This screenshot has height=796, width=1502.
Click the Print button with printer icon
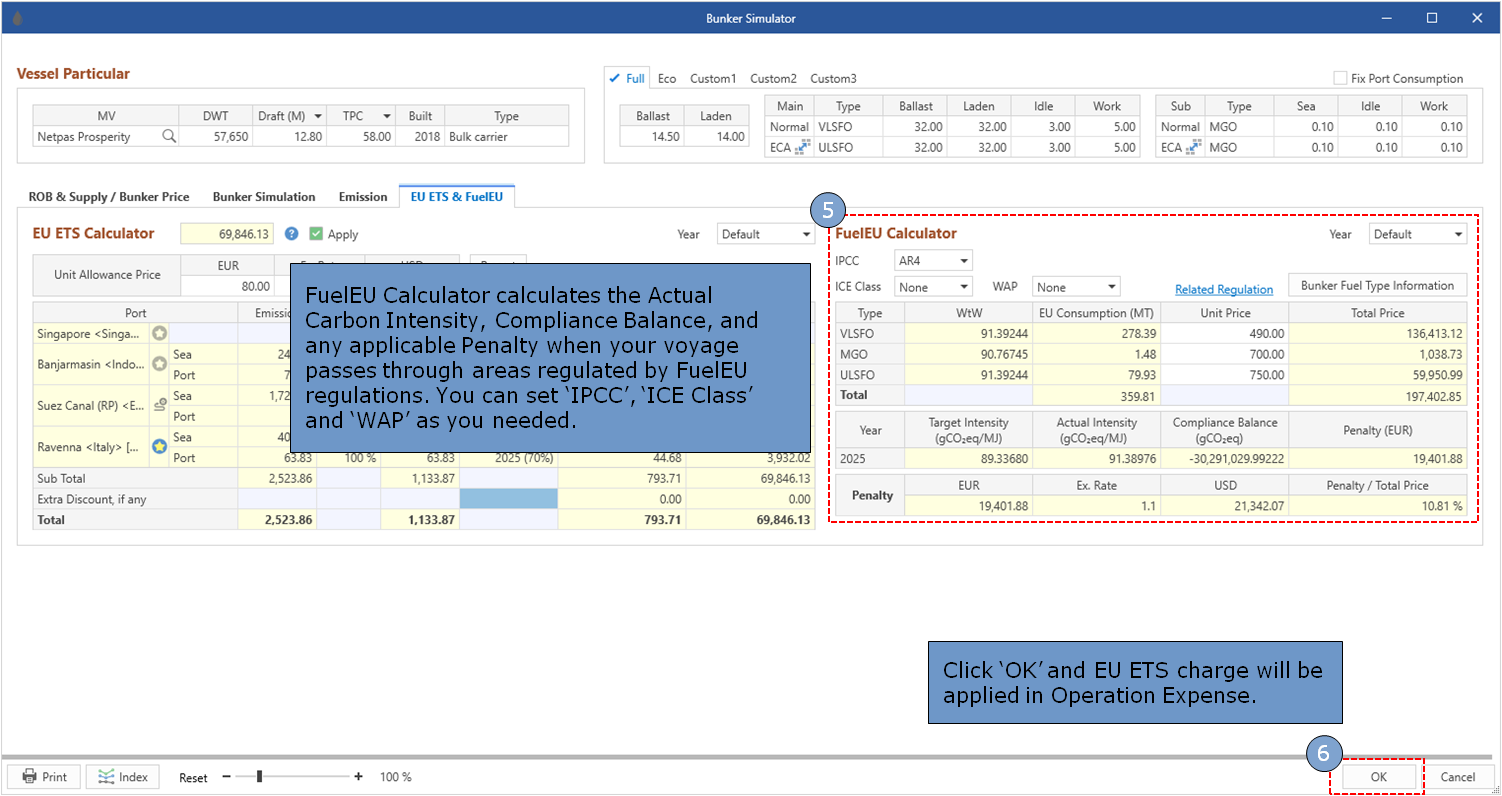44,777
